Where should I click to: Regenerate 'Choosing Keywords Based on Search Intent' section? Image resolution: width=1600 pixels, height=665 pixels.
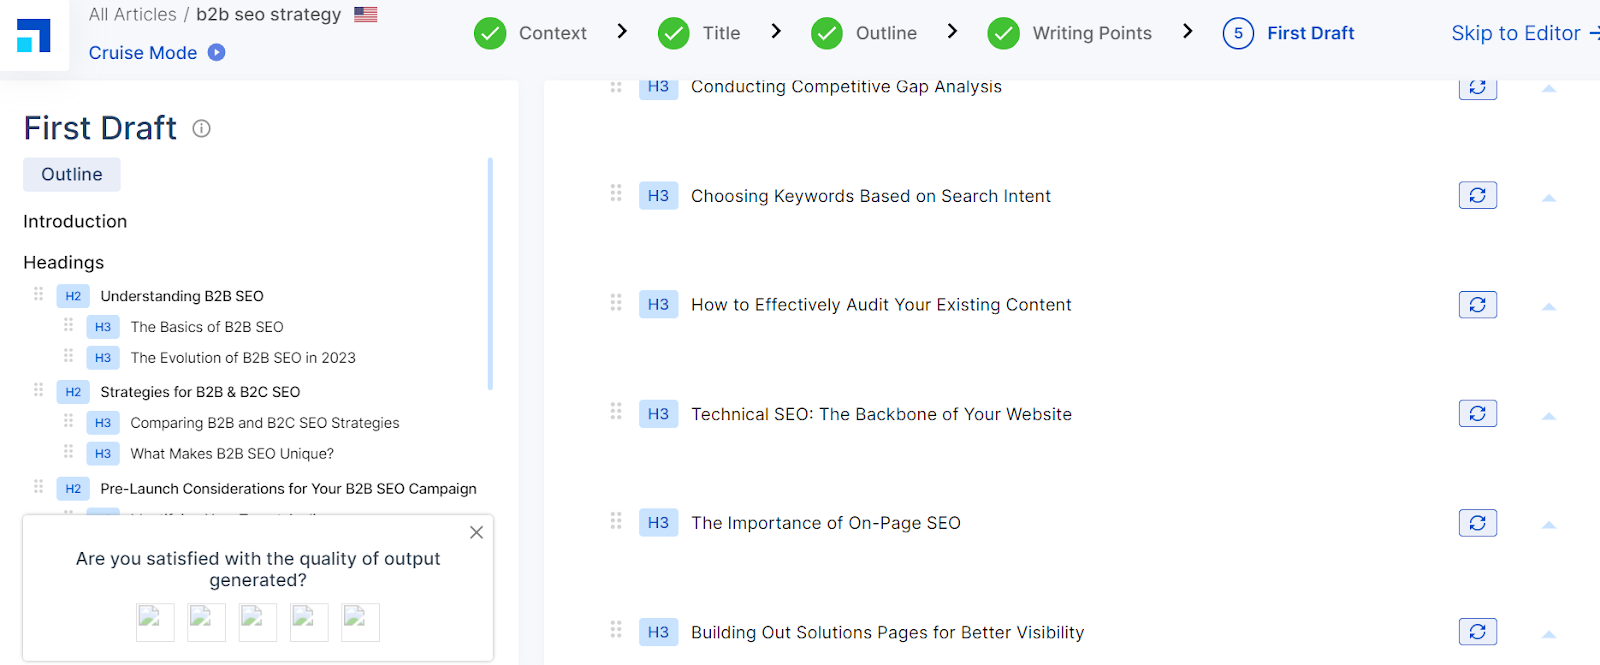pos(1477,195)
